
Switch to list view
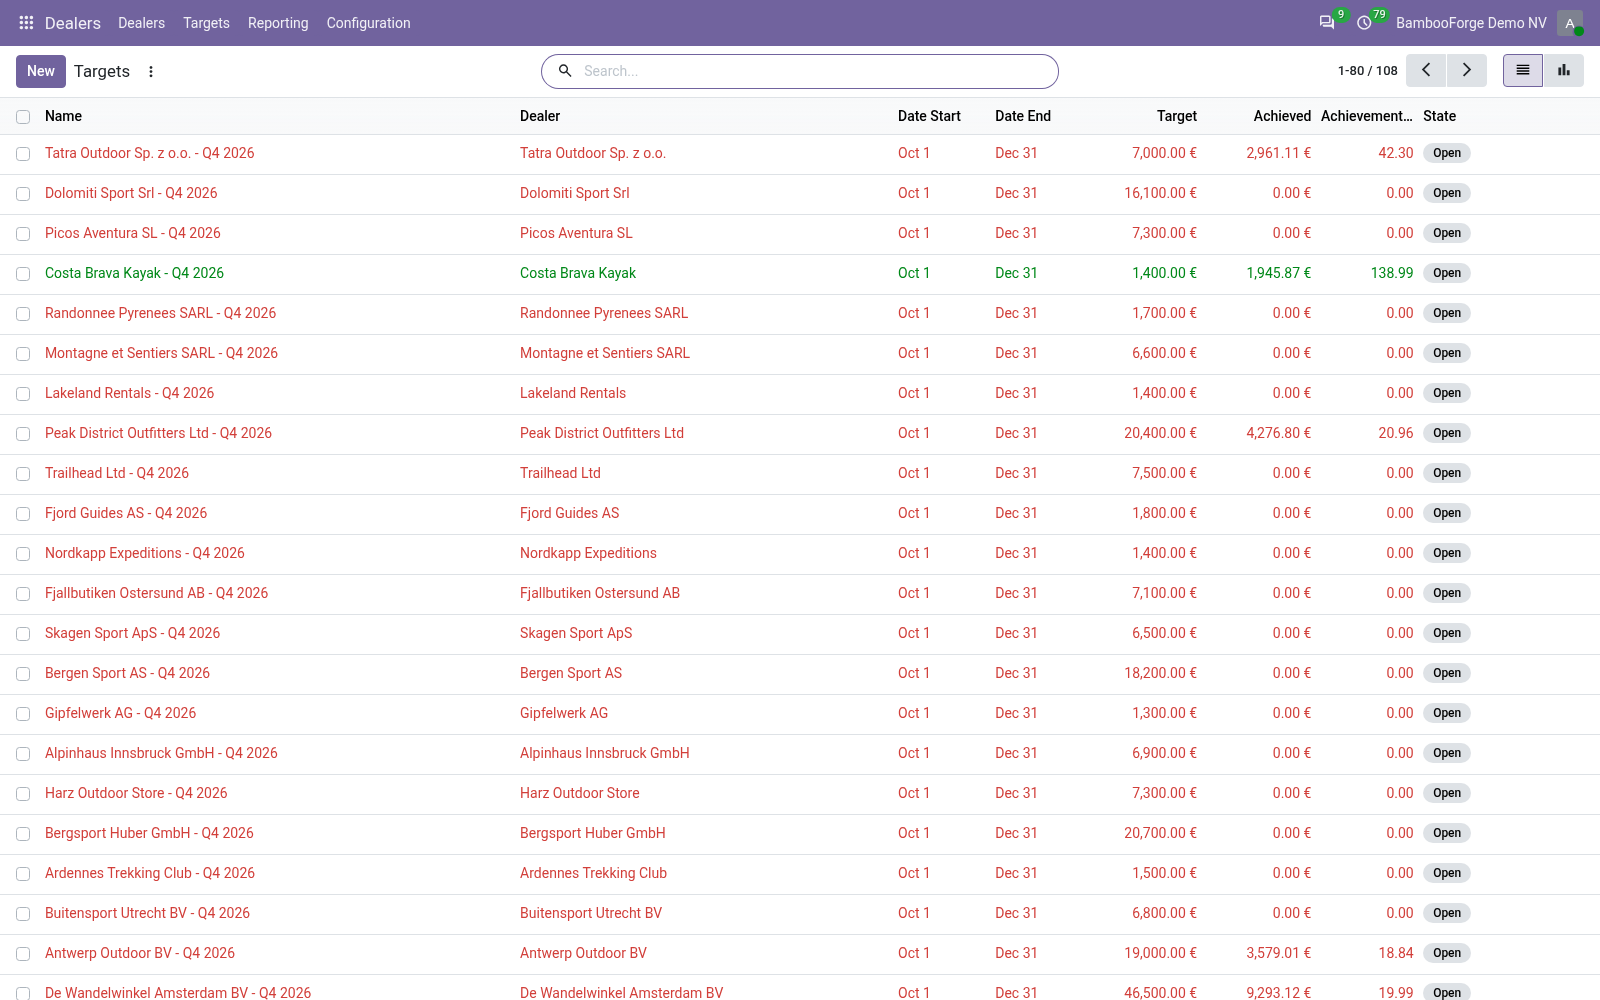[1523, 71]
